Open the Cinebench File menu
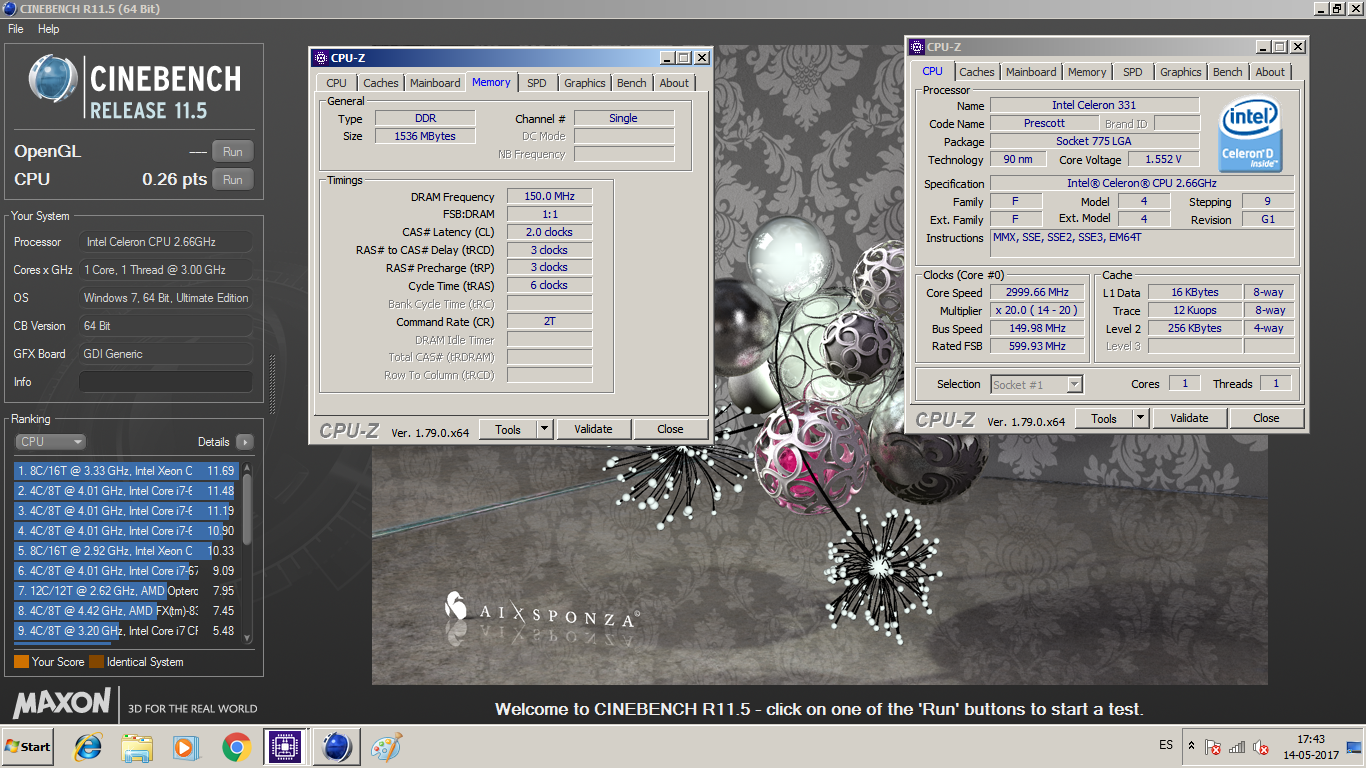1366x768 pixels. (x=15, y=29)
